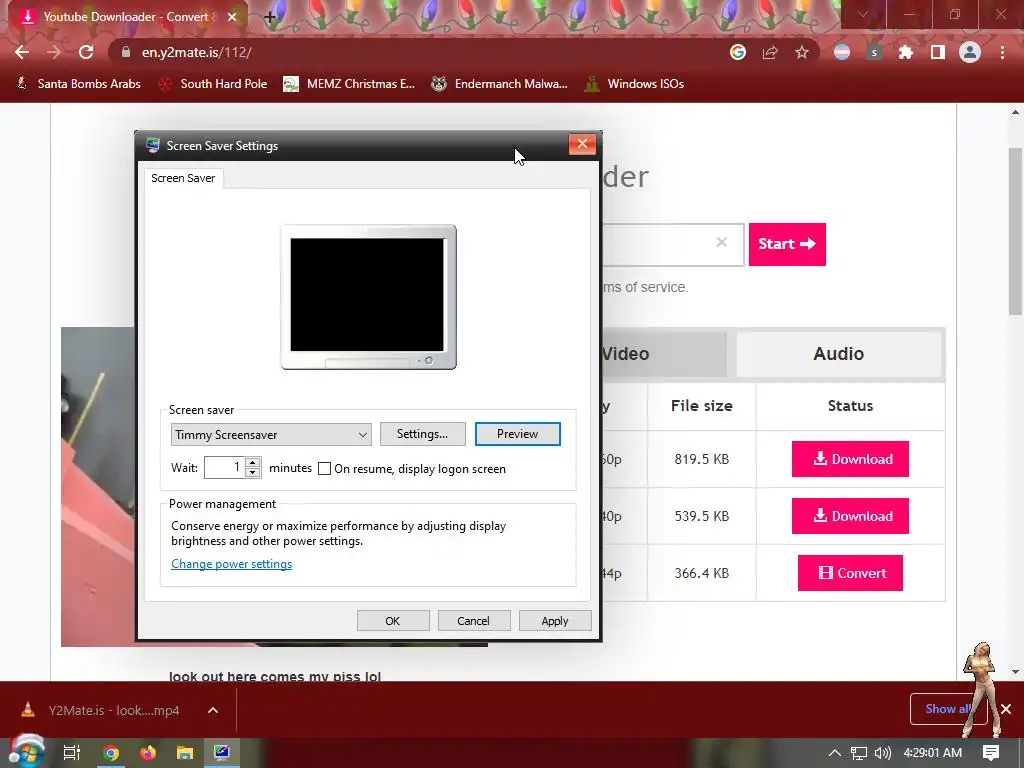Decrease wait minutes with down arrow
The height and width of the screenshot is (768, 1024).
pos(253,473)
